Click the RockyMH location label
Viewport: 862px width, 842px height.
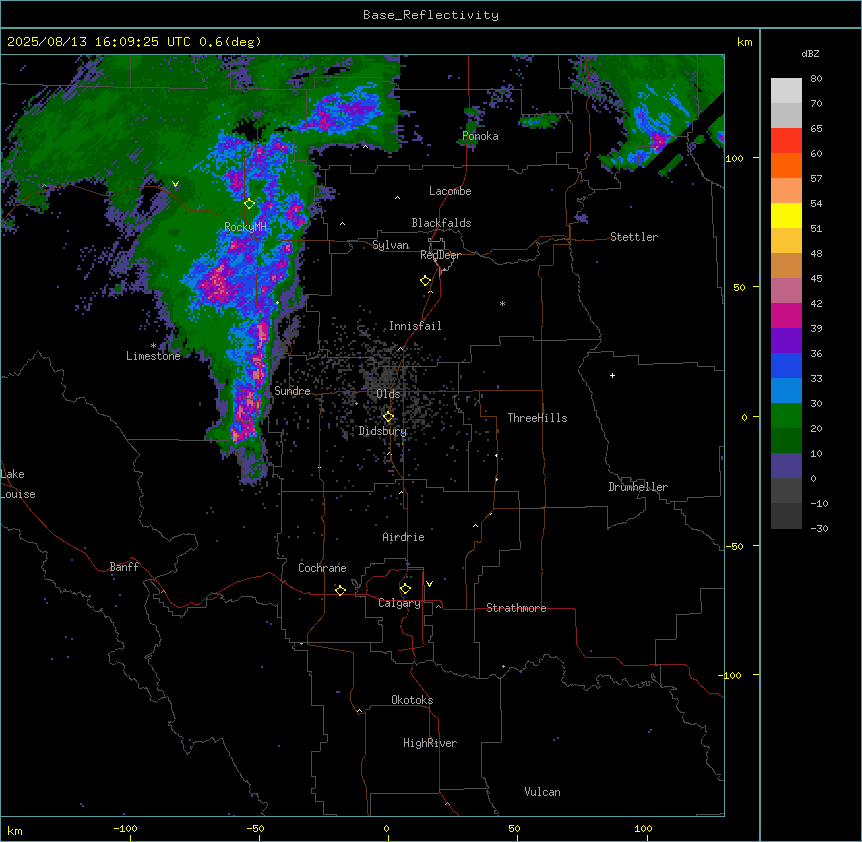click(245, 227)
